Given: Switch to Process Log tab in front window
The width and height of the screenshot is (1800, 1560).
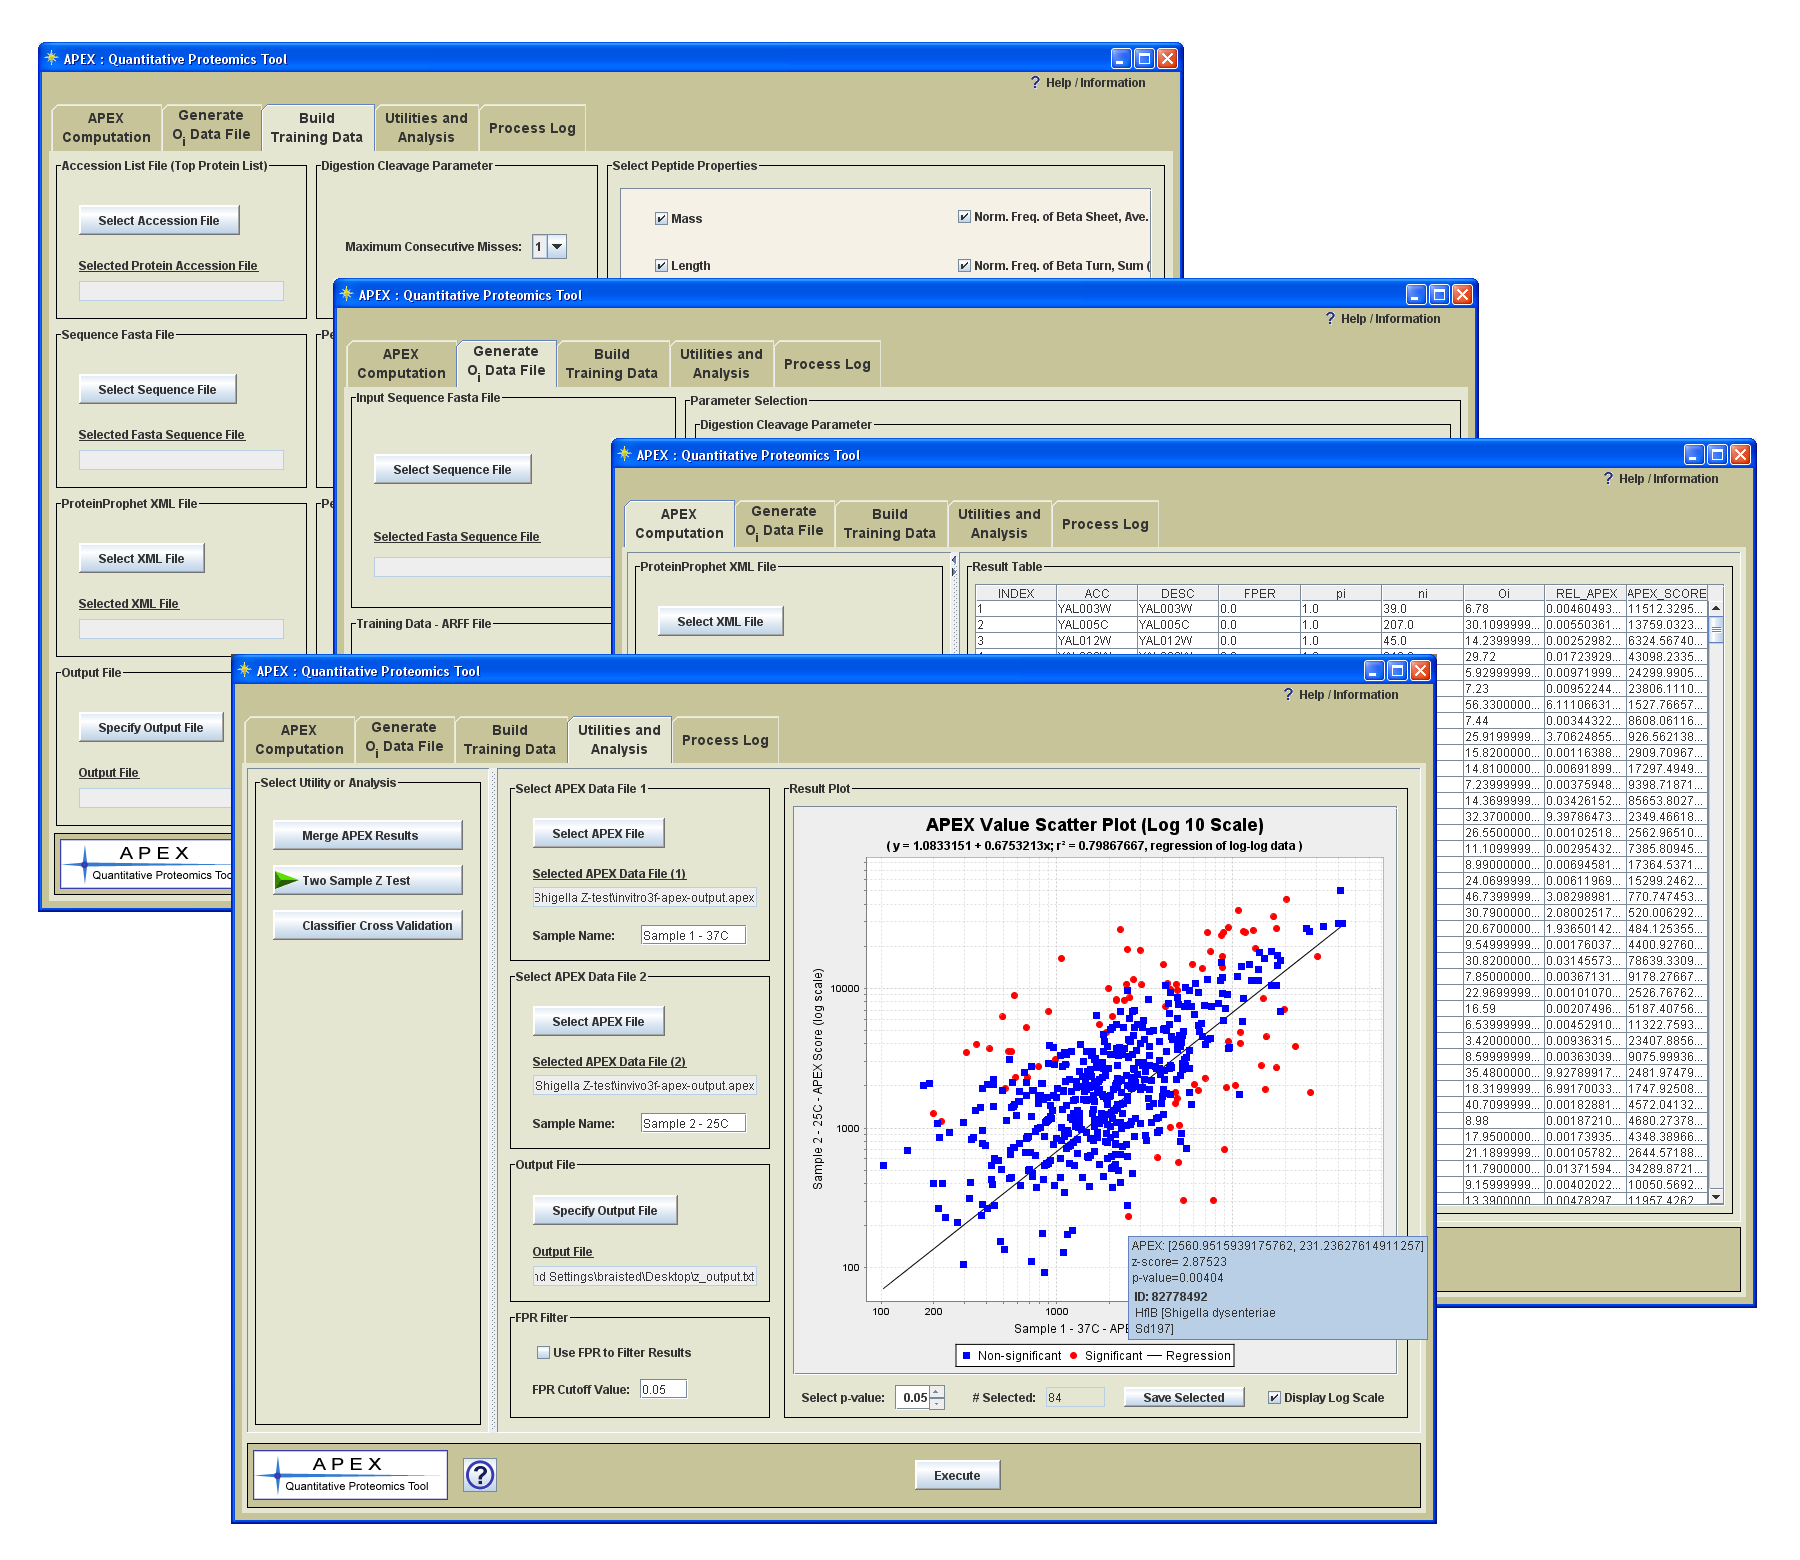Looking at the screenshot, I should [725, 741].
